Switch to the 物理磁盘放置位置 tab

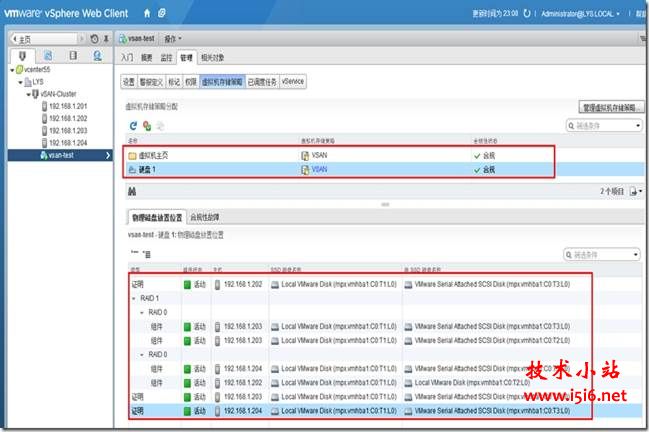pos(157,217)
